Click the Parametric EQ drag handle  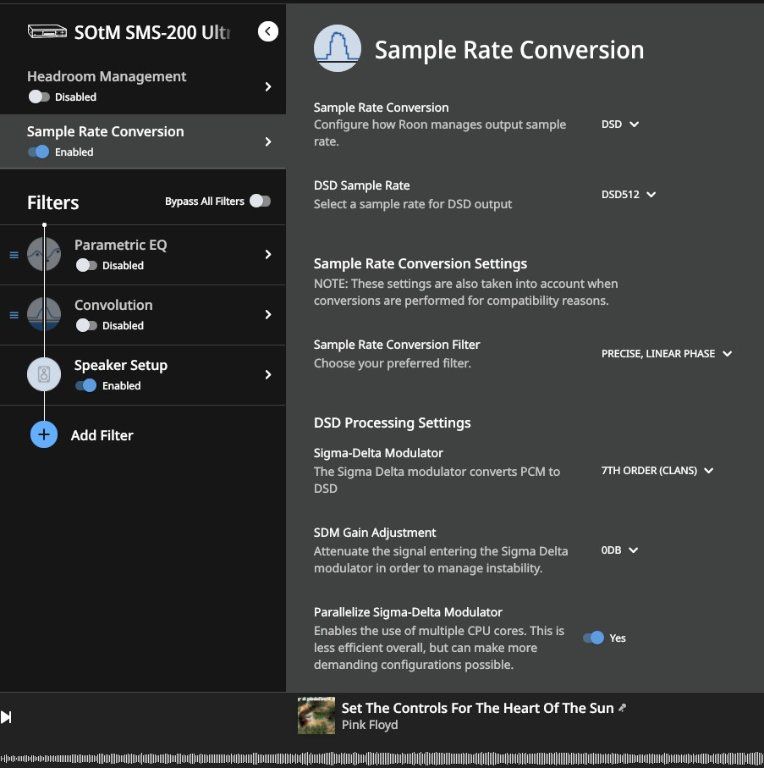pos(14,255)
